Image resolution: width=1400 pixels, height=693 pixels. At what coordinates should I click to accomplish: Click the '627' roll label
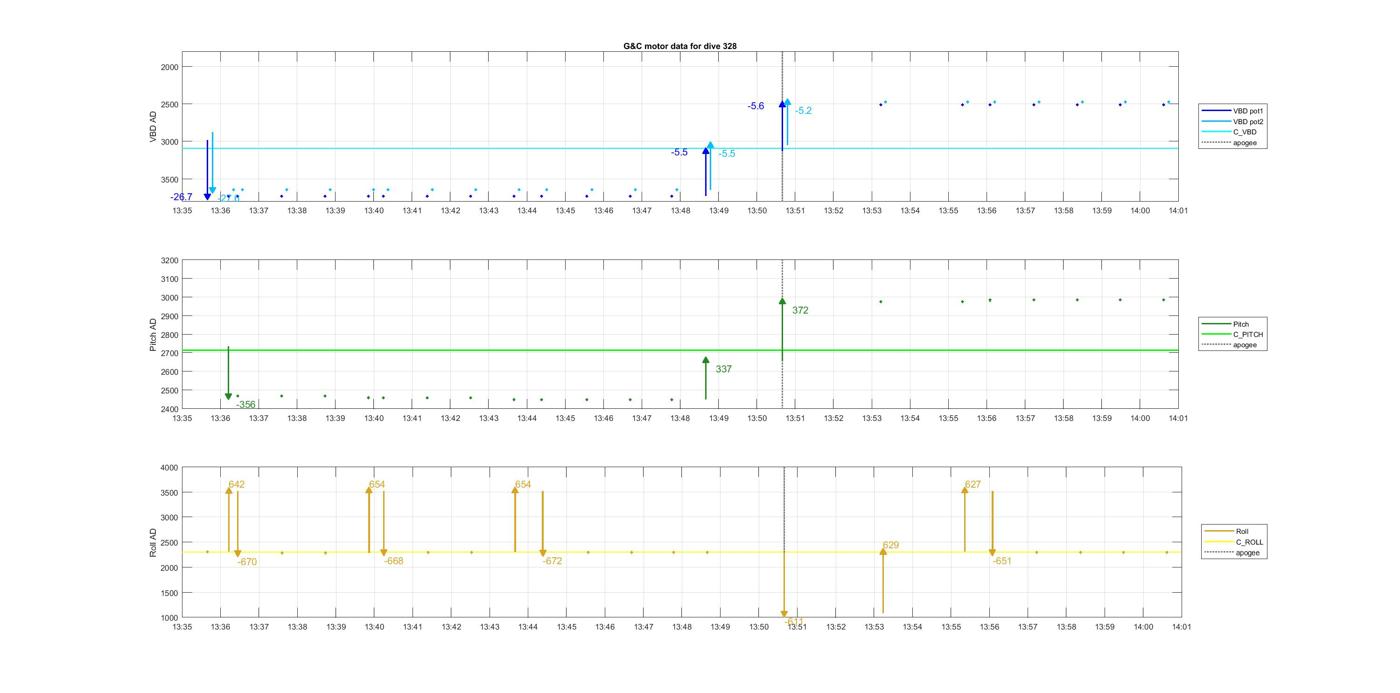tap(973, 485)
